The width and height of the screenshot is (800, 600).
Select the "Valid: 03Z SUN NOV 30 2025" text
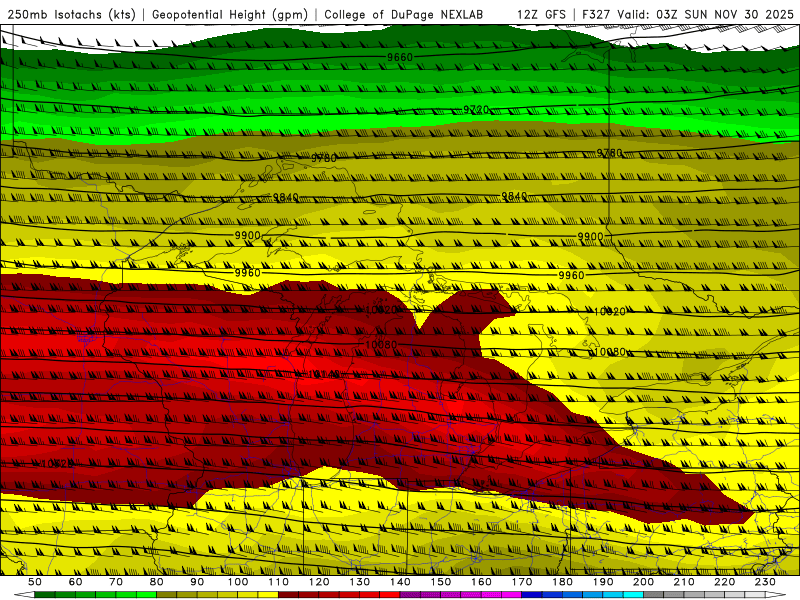(x=706, y=14)
